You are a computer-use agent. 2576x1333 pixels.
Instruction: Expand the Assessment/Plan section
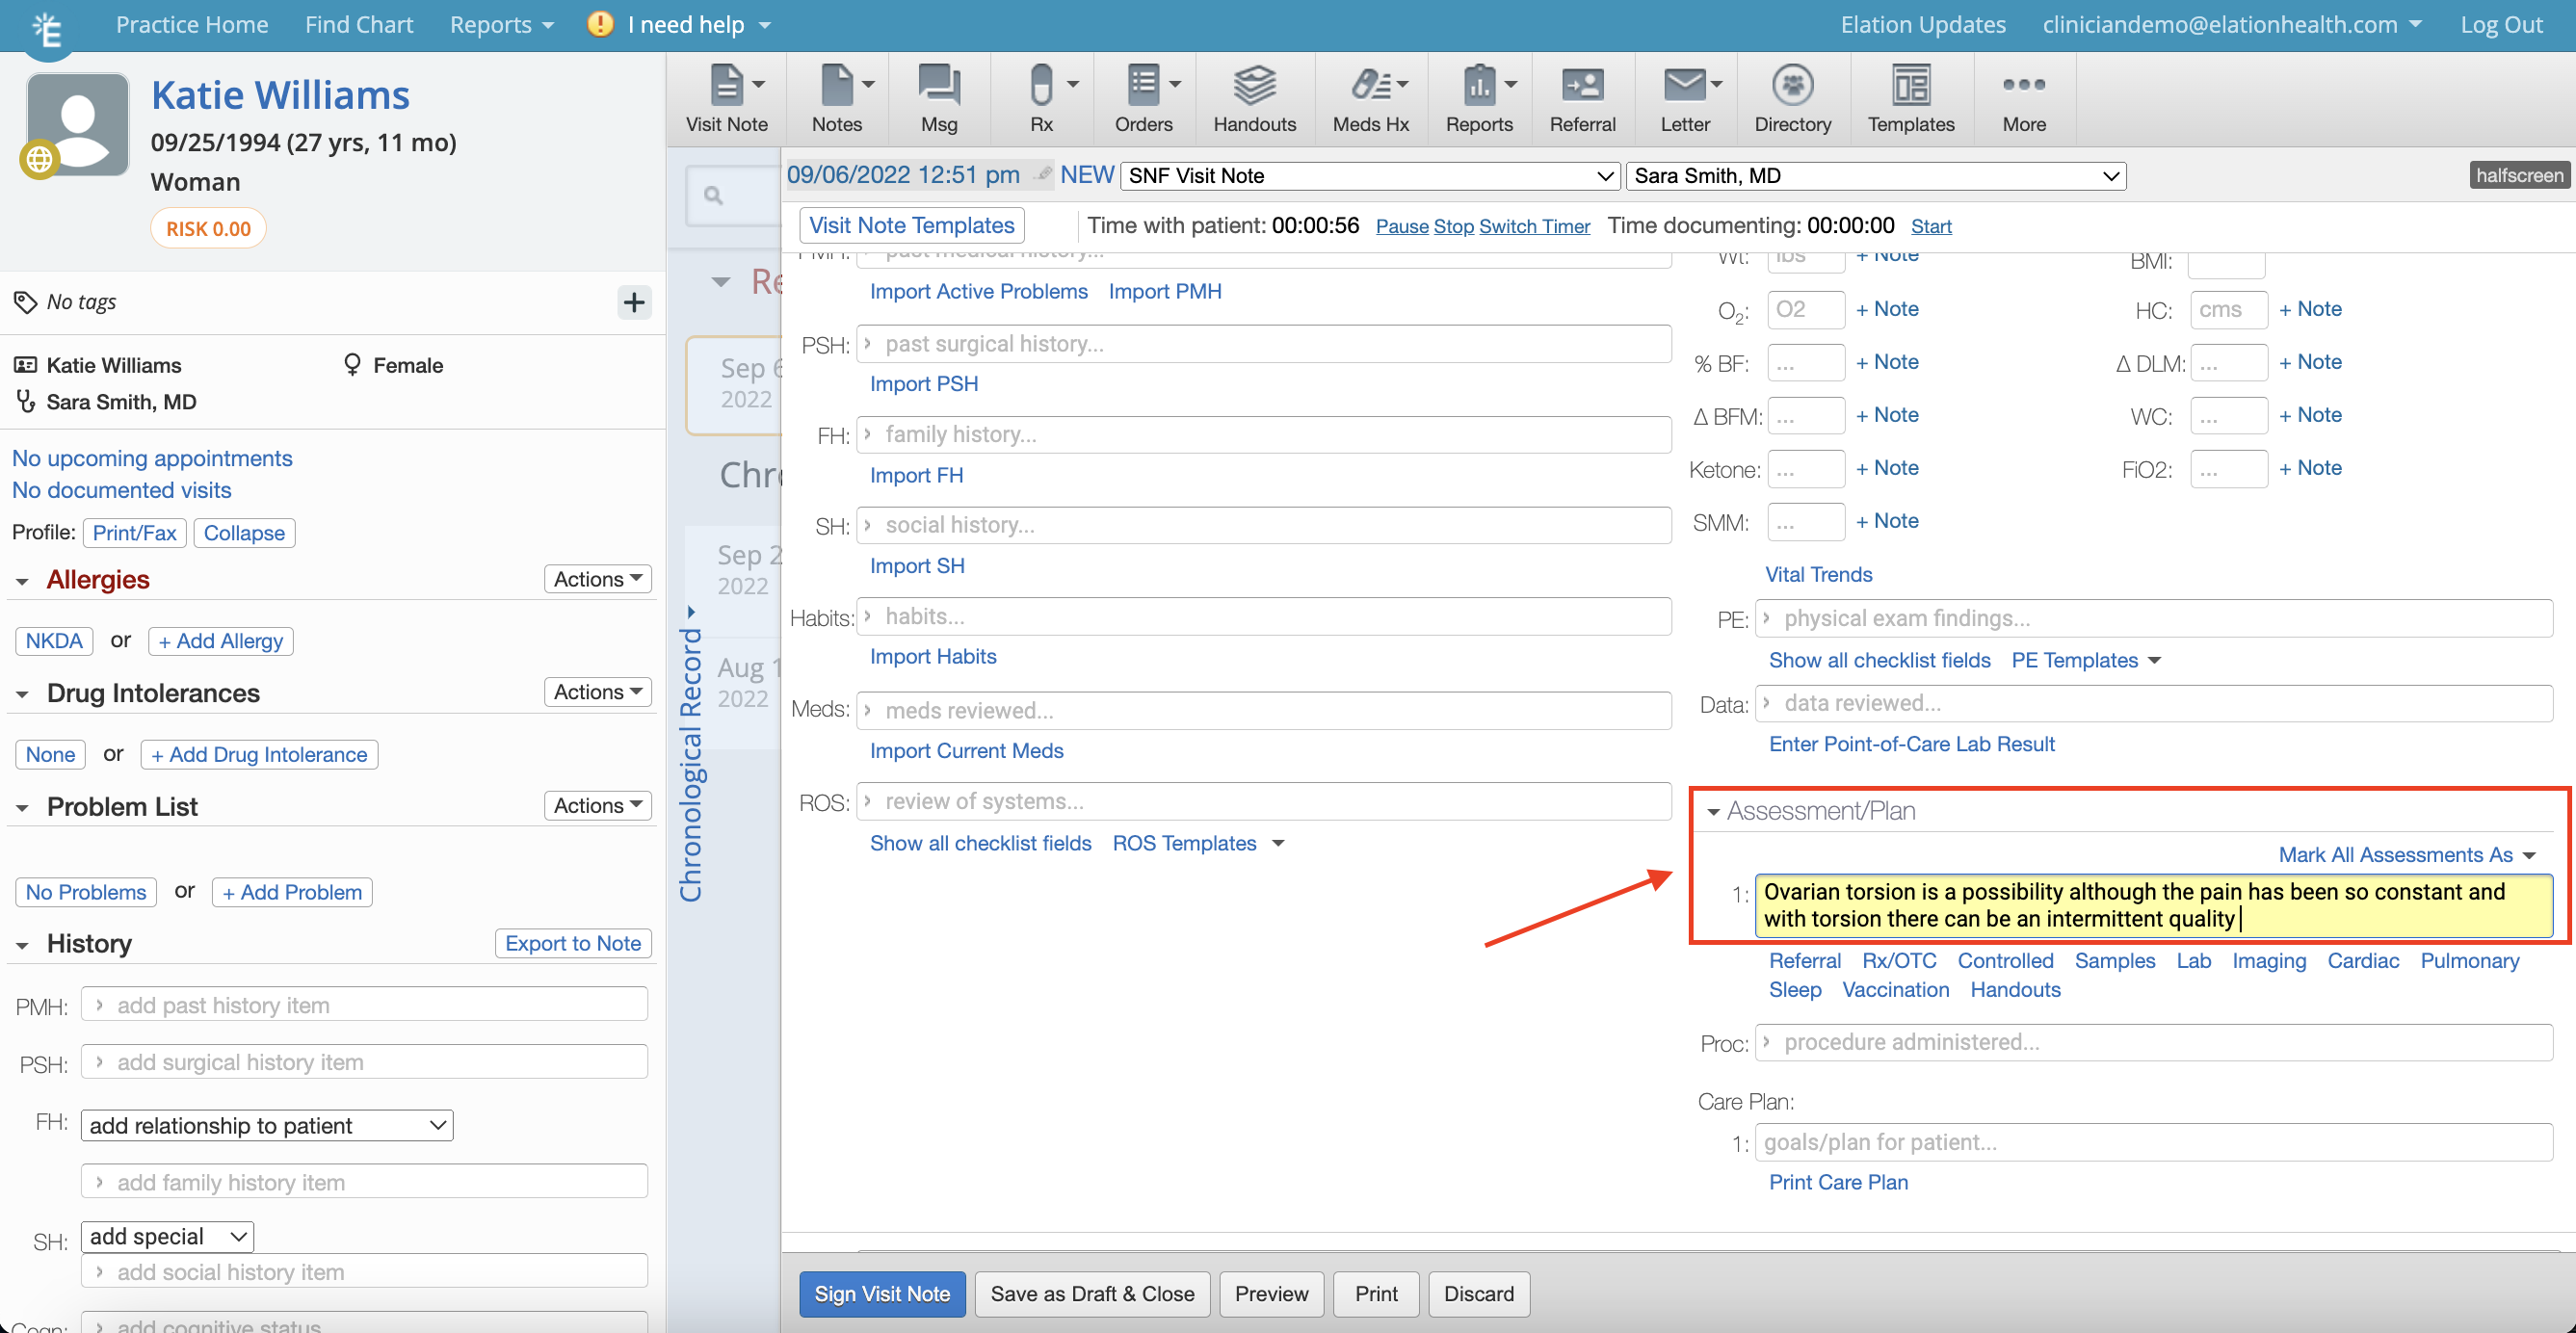tap(1714, 809)
